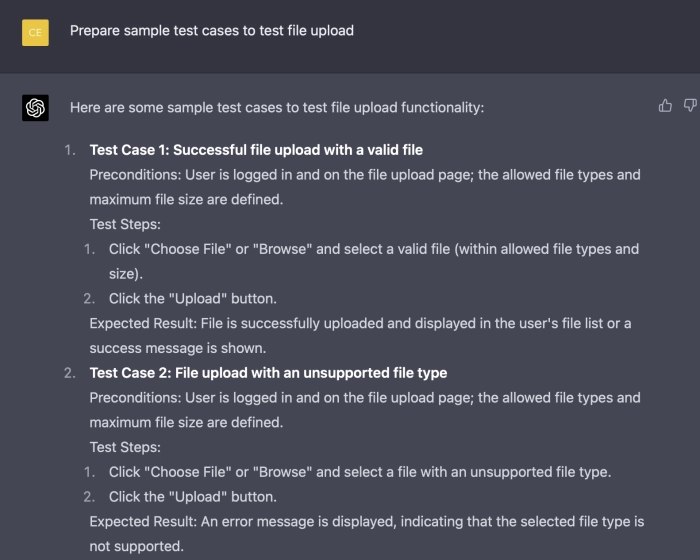Click the thumbs down feedback icon
Screen dimensions: 700x560
pos(689,105)
